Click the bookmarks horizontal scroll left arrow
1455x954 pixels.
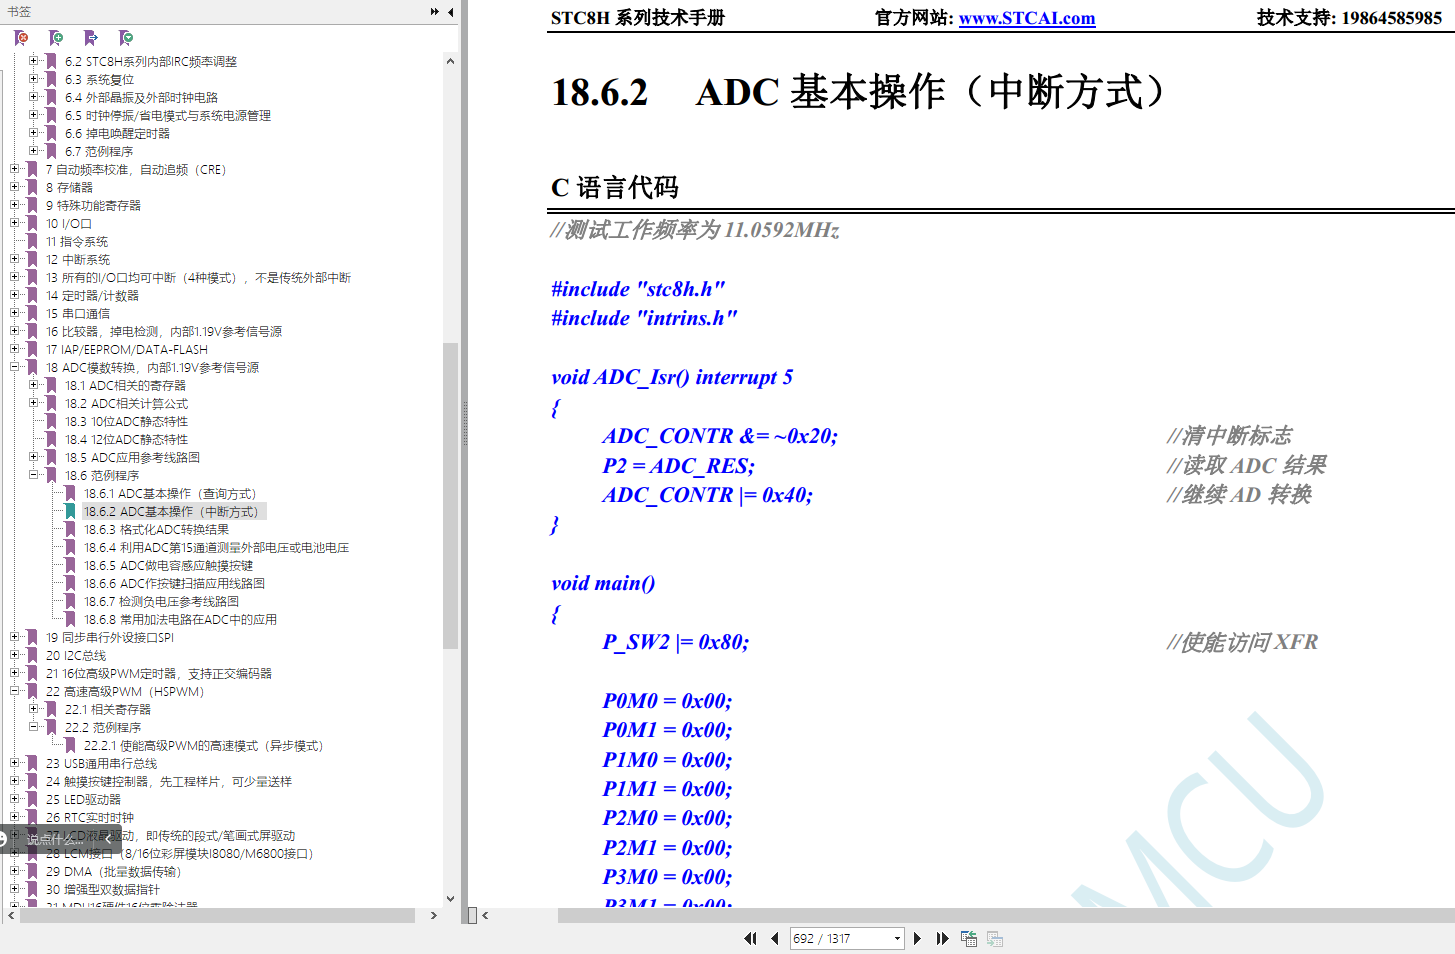(11, 915)
